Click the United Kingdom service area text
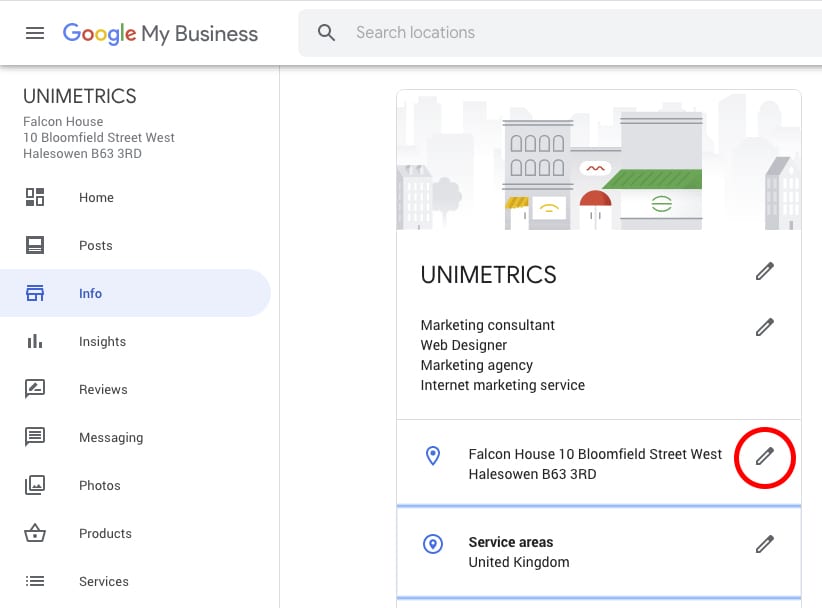Screen dimensions: 822x608 pyautogui.click(x=519, y=562)
